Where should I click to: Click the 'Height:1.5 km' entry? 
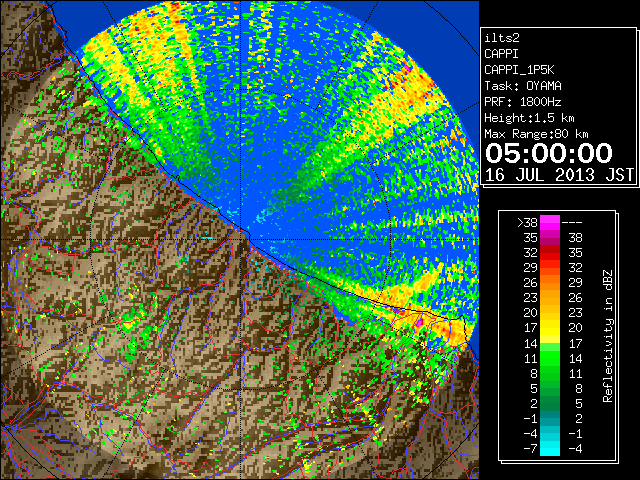click(529, 118)
